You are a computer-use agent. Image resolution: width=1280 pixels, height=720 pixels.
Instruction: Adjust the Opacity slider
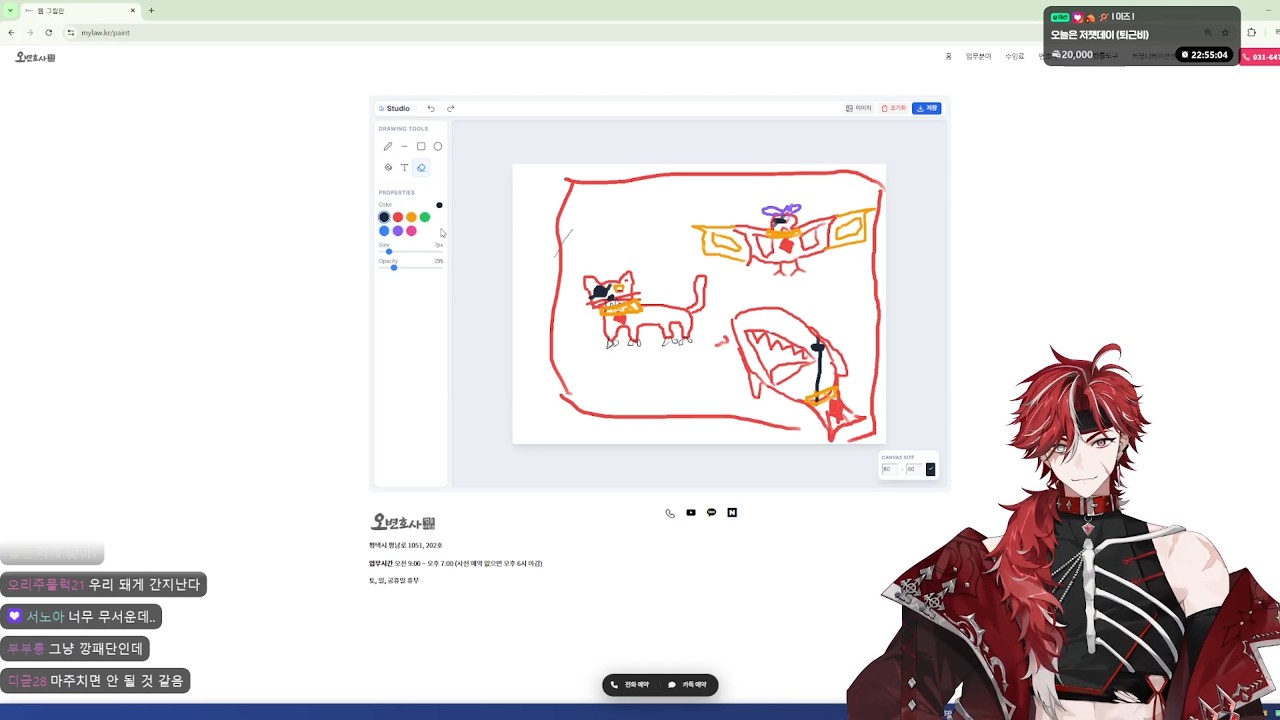411,267
